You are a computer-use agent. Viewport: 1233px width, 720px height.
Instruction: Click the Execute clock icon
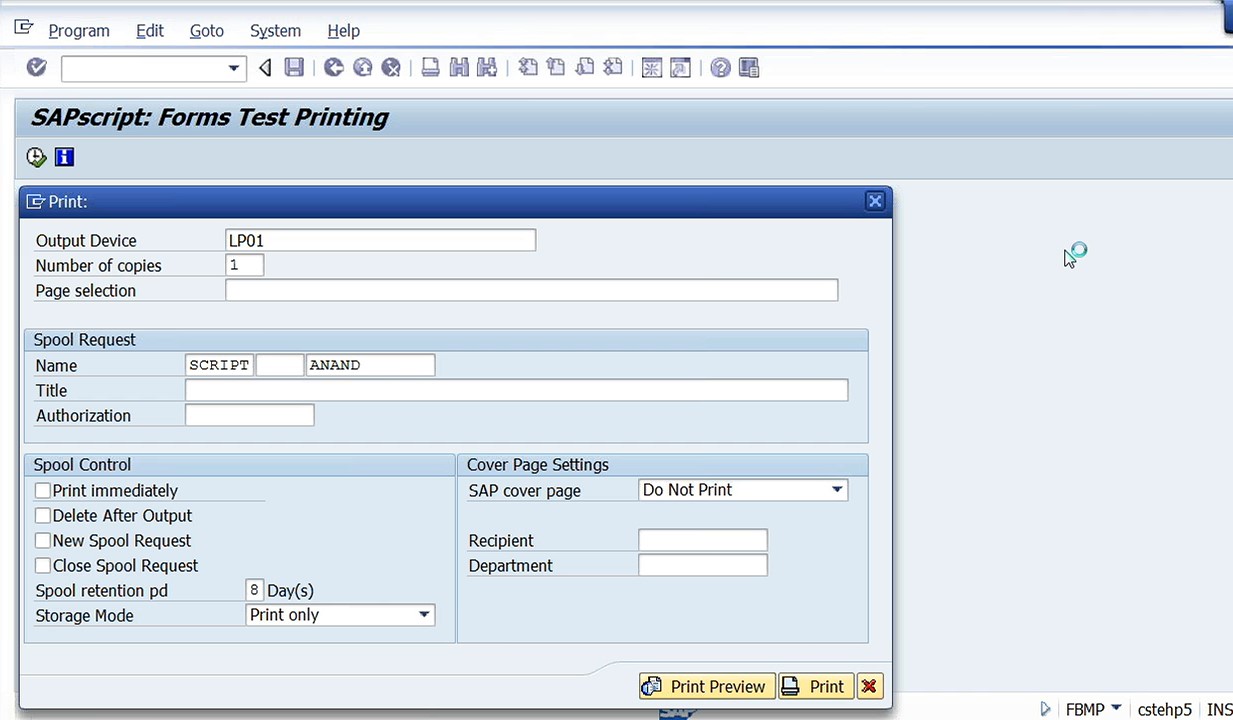[37, 157]
